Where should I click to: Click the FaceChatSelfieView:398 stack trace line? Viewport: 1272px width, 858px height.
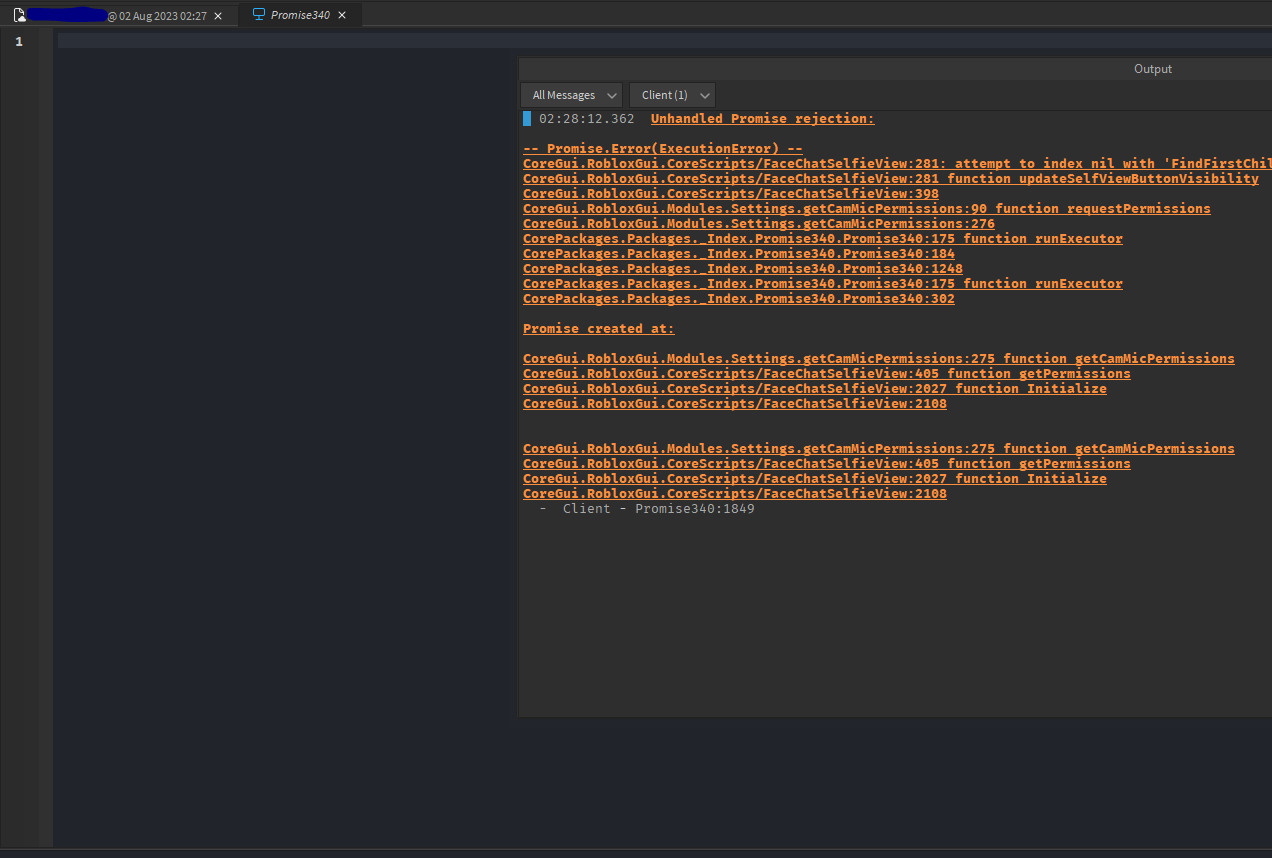click(x=730, y=194)
